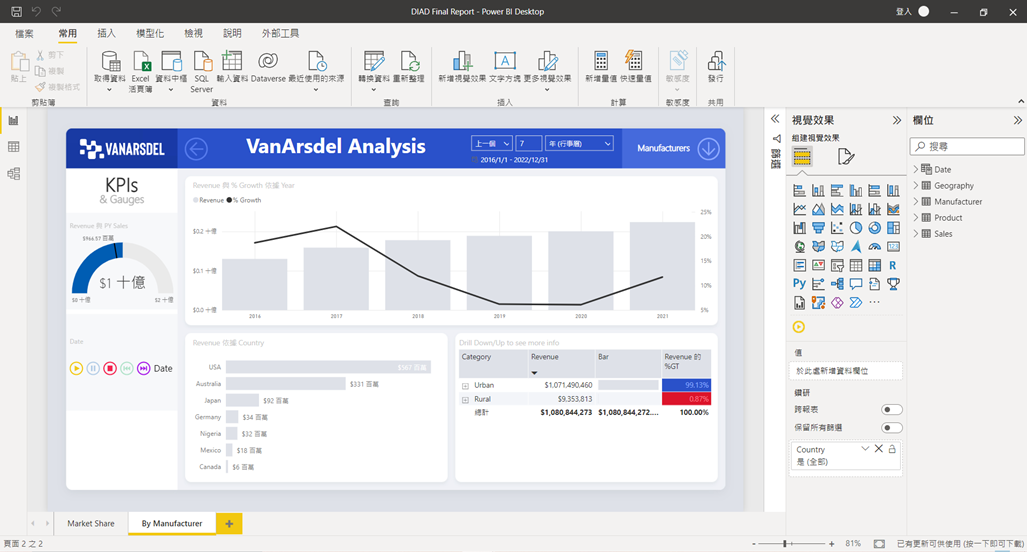The height and width of the screenshot is (552, 1027).
Task: Expand the Urban row in matrix
Action: pos(465,386)
